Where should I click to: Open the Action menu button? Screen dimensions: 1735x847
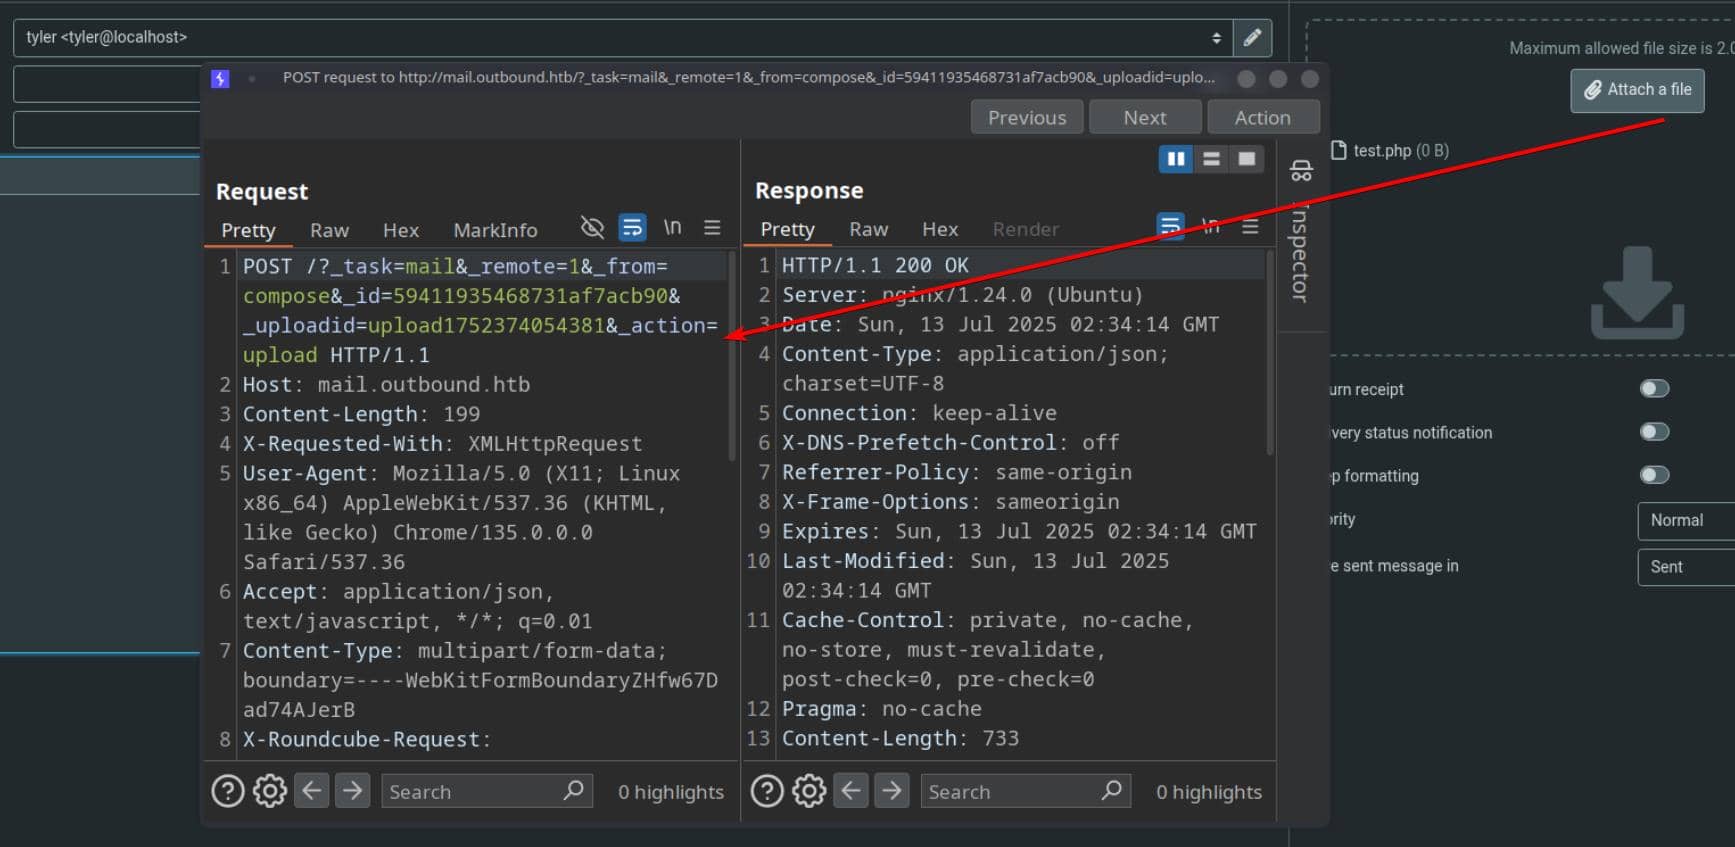point(1263,117)
